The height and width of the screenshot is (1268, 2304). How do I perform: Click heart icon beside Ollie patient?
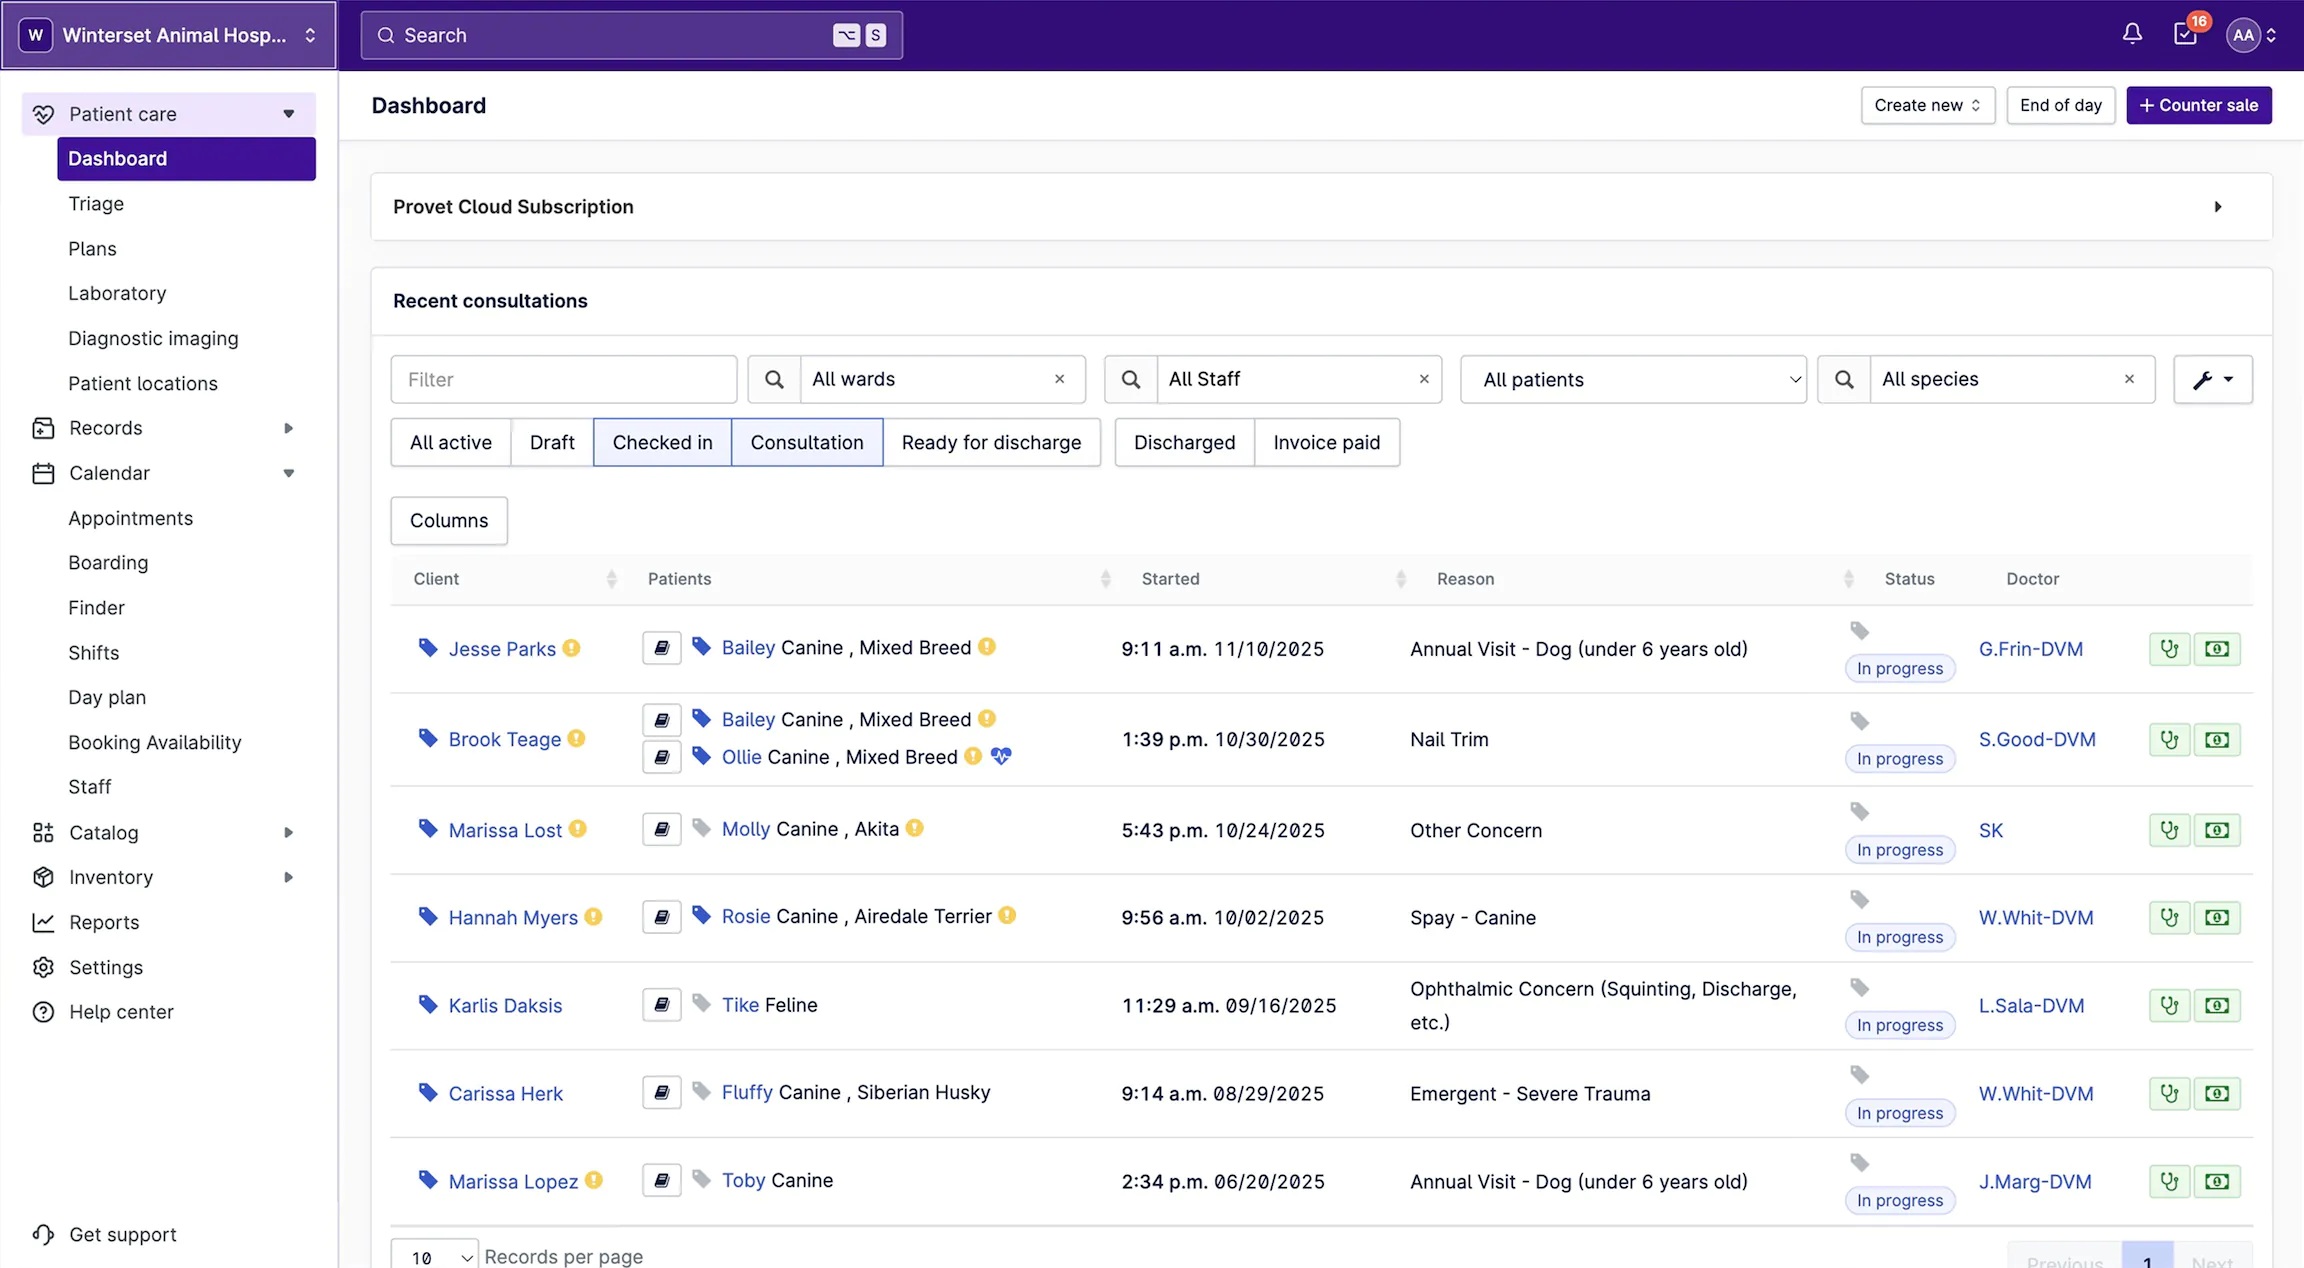point(1001,757)
